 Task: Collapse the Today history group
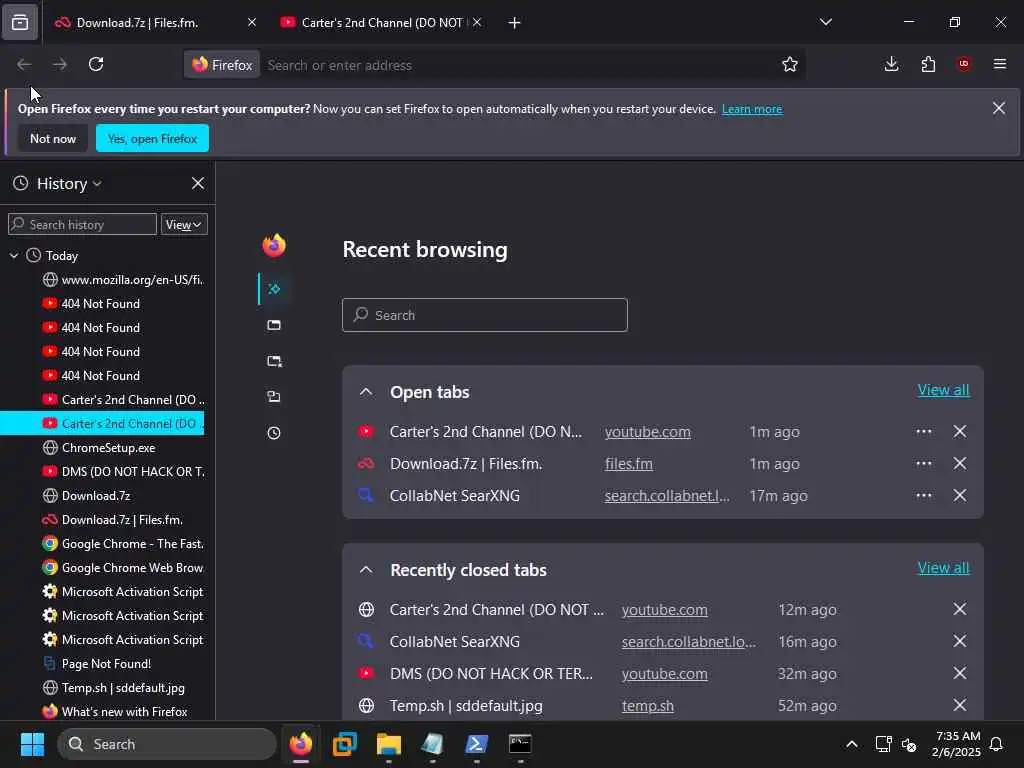(14, 256)
